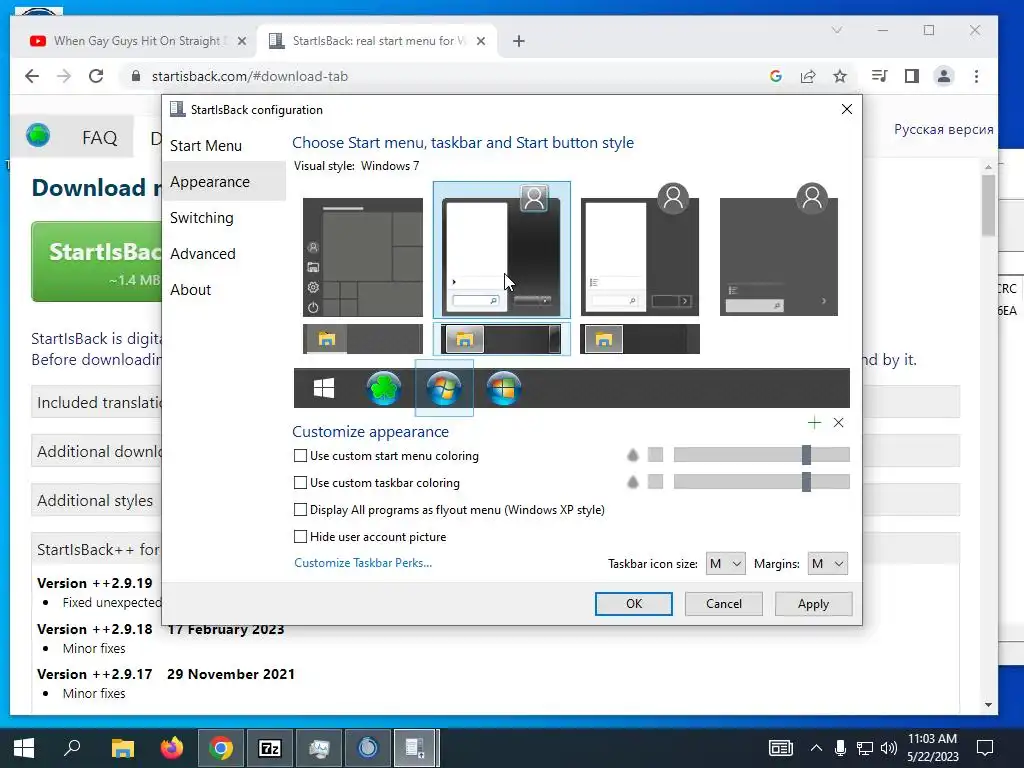The width and height of the screenshot is (1024, 768).
Task: Expand Chrome tab search chevron
Action: pyautogui.click(x=837, y=30)
